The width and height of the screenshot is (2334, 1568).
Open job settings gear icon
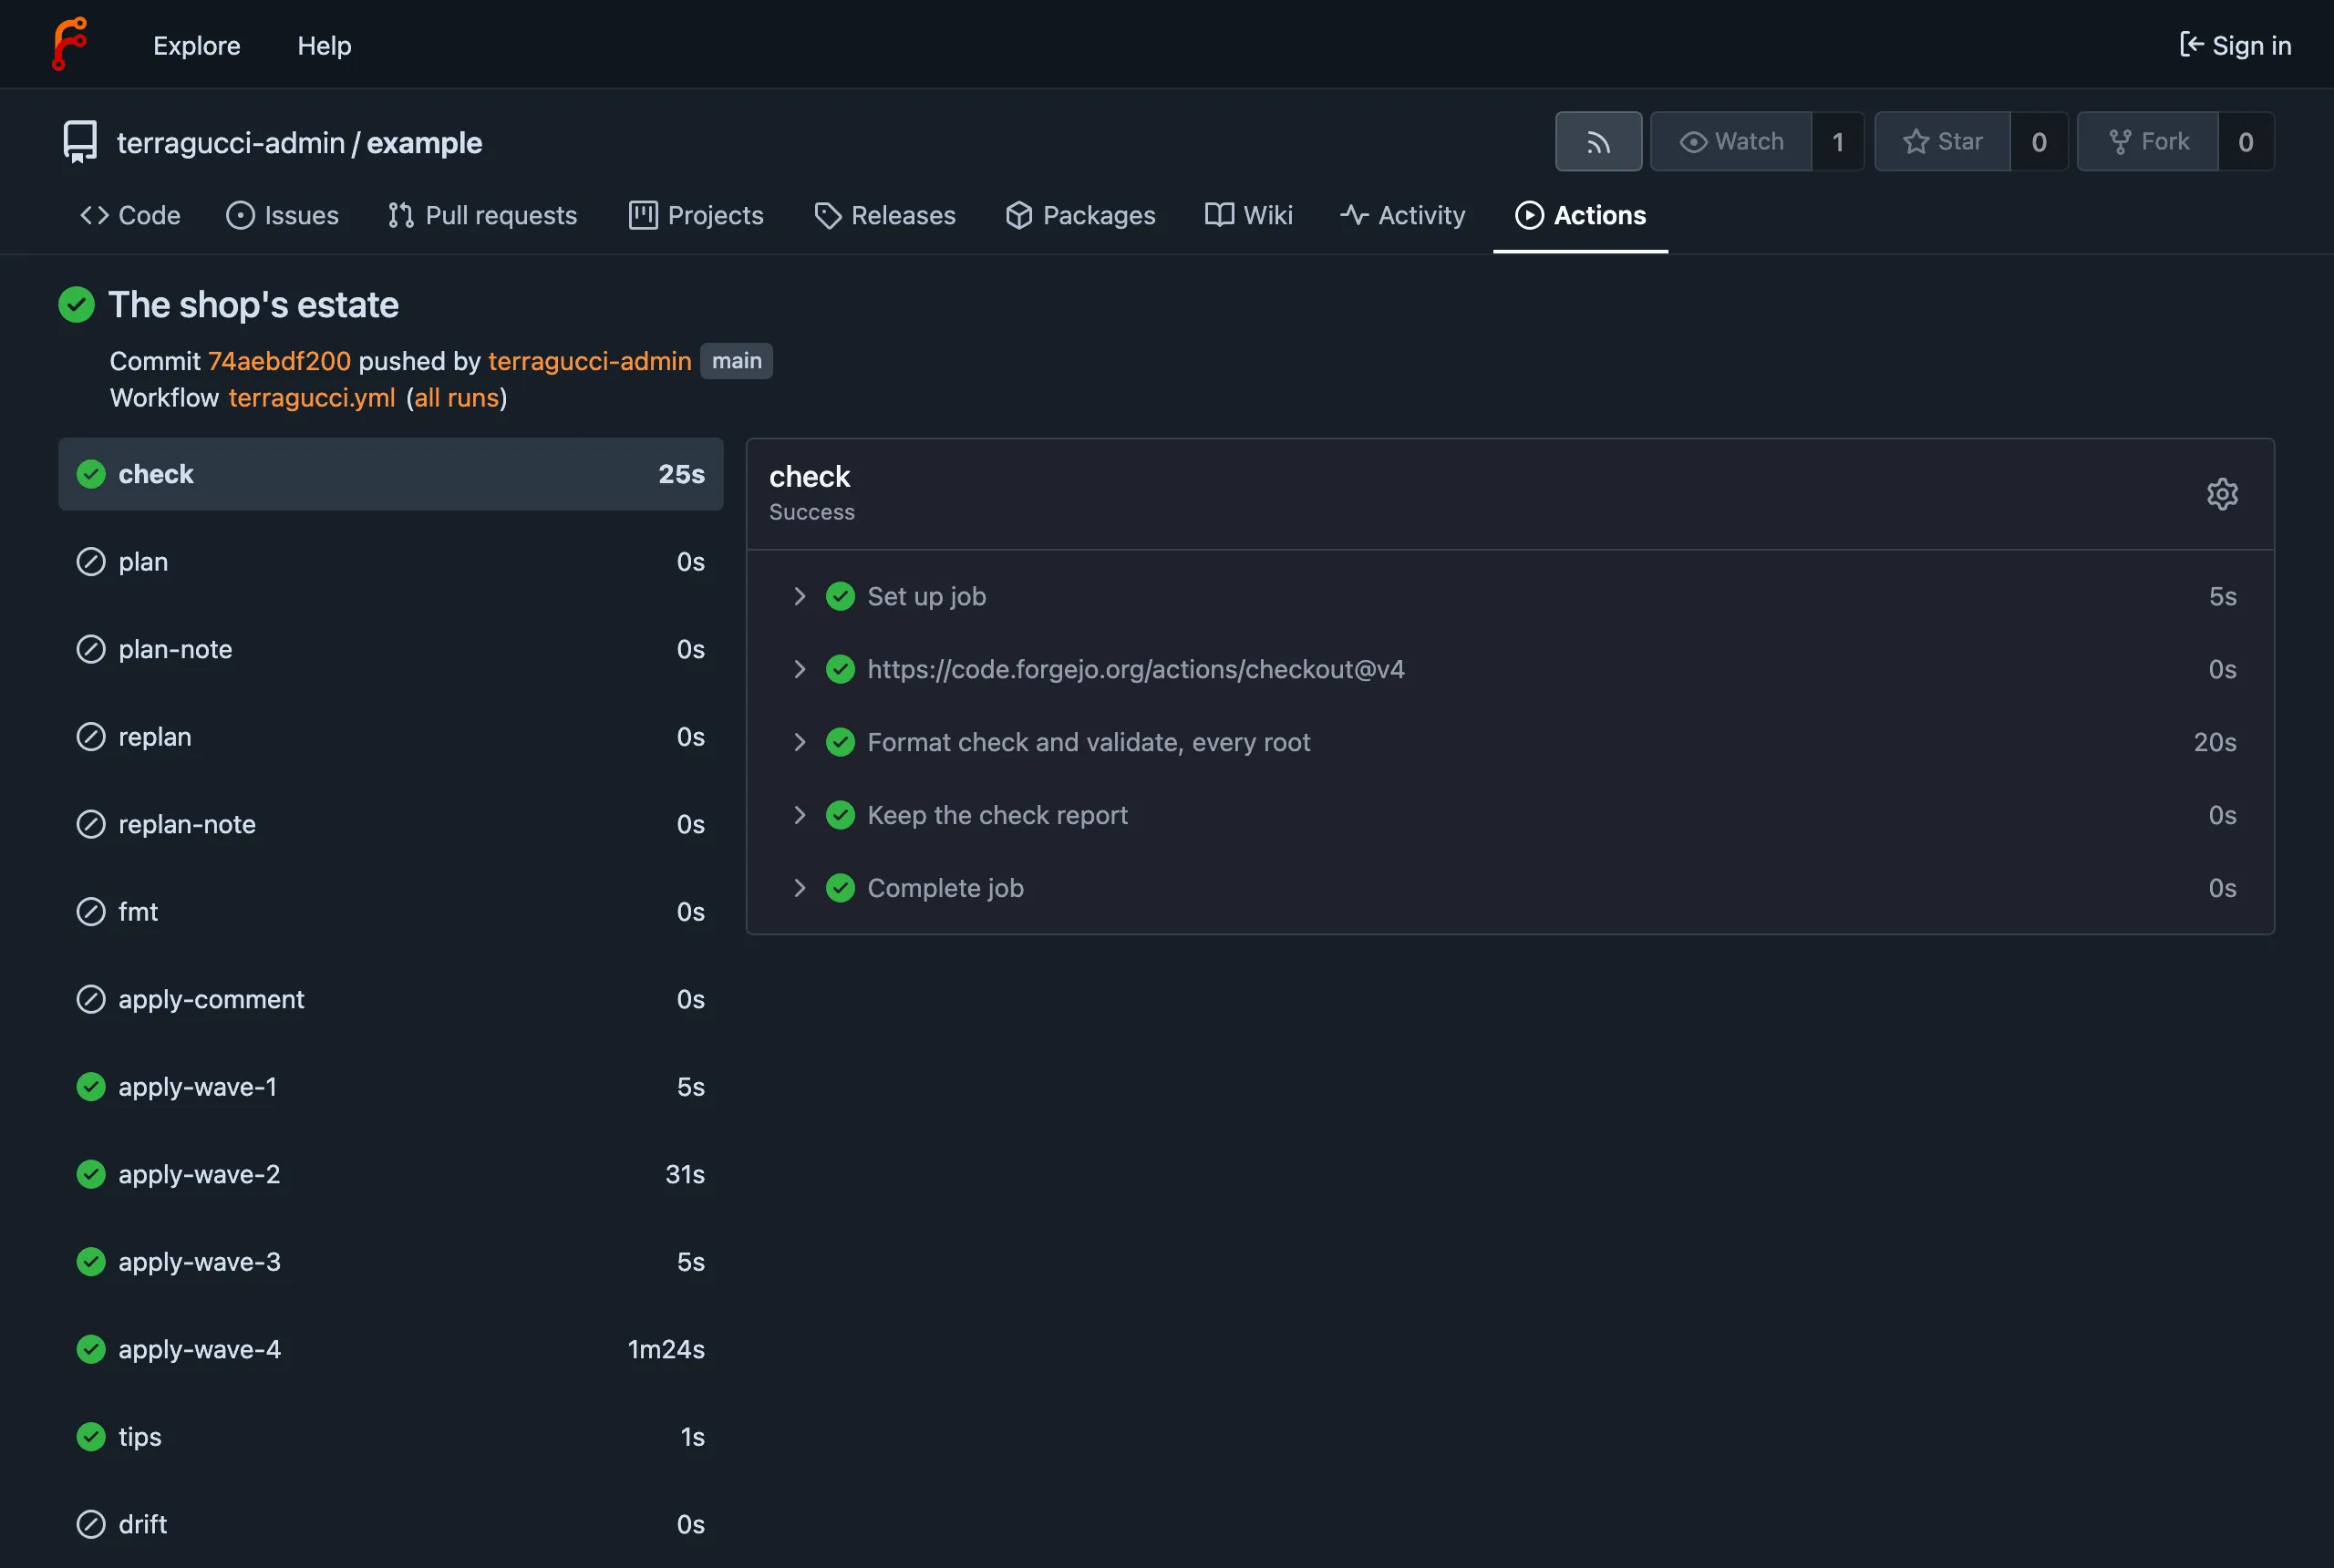pos(2222,494)
